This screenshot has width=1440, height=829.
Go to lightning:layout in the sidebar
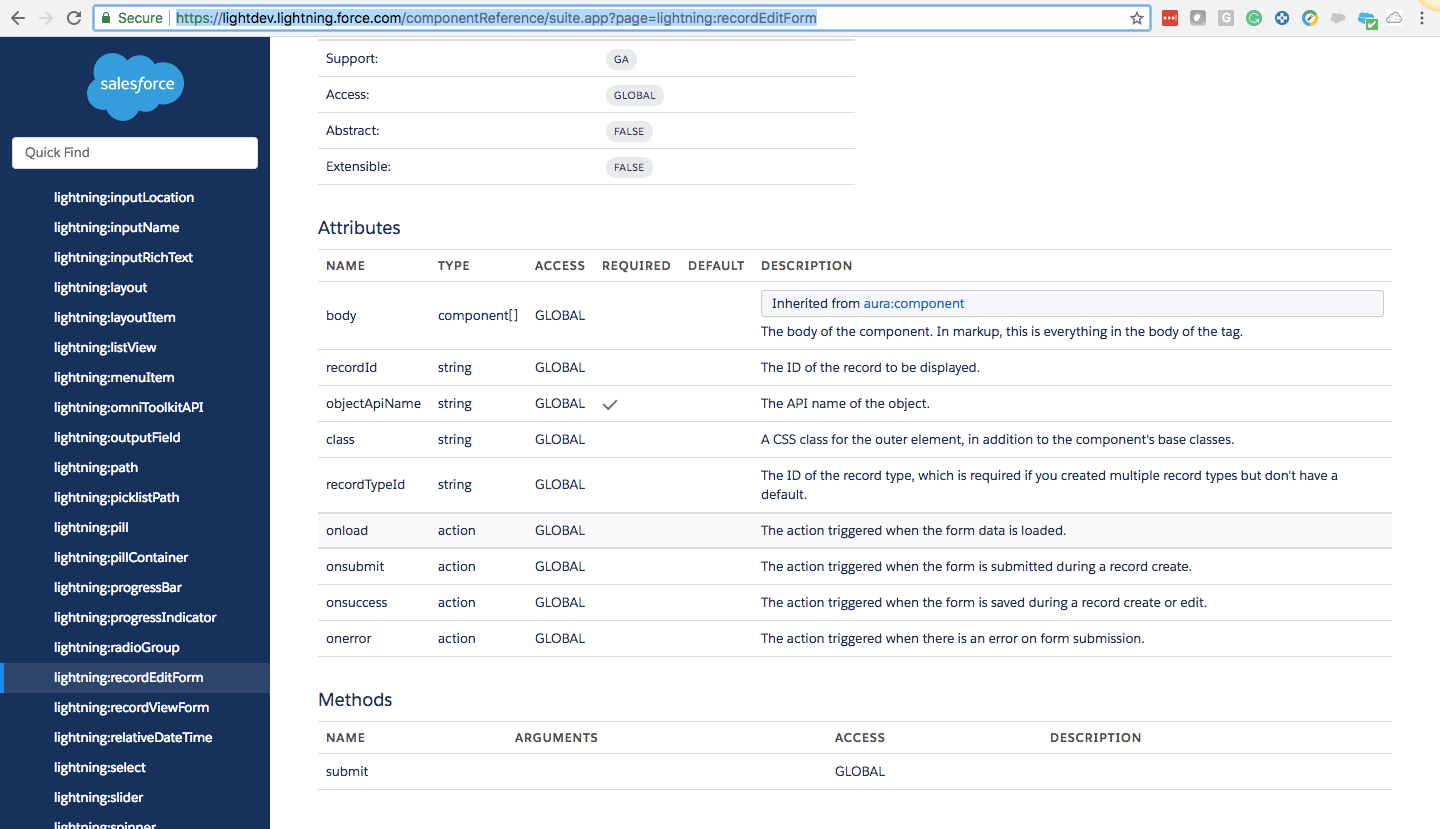(x=101, y=288)
